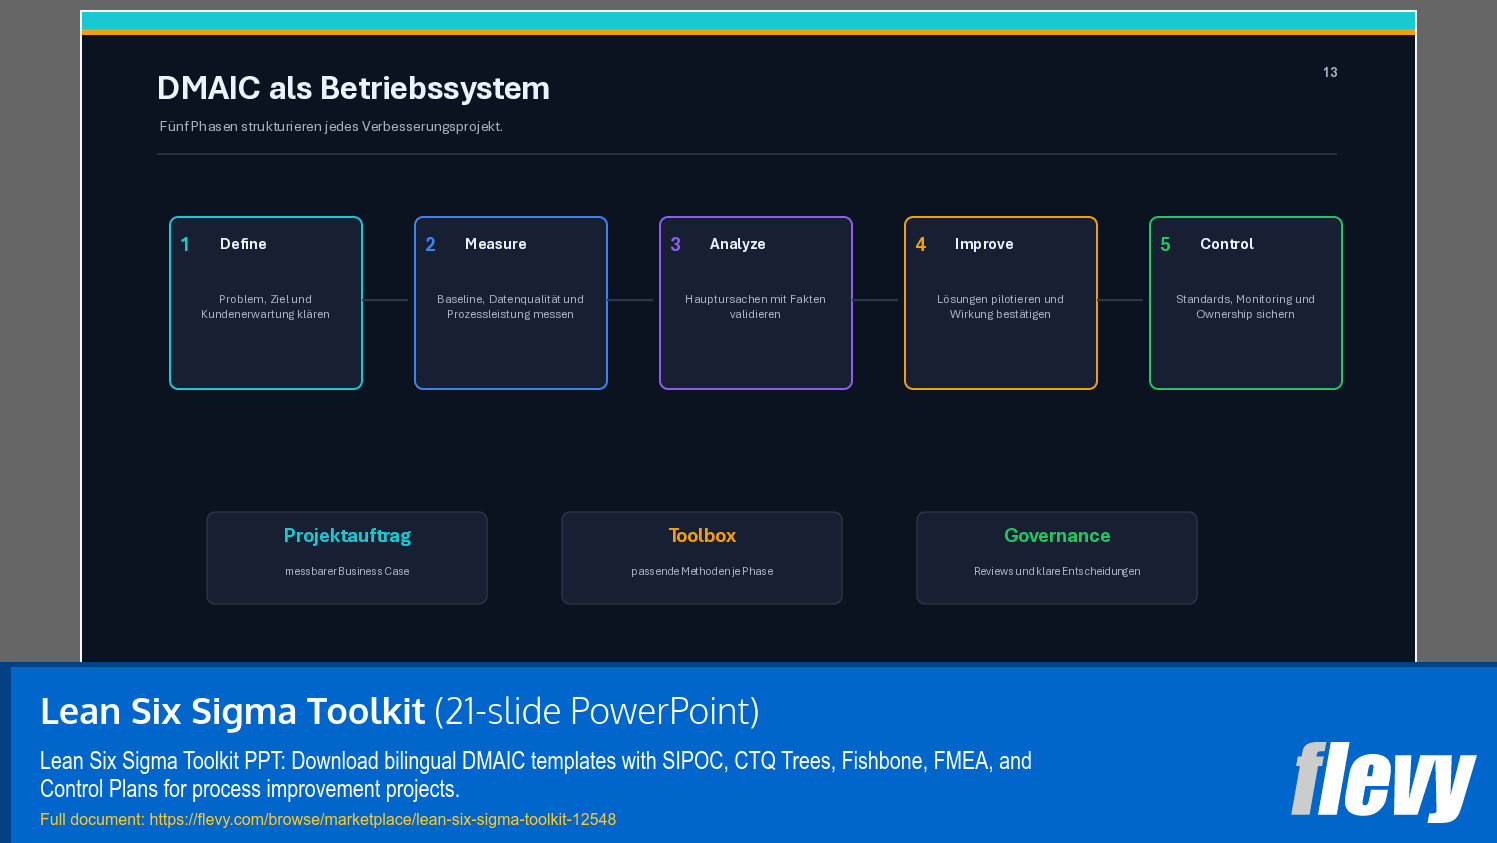Click the description text about DMAIC templates
1497x843 pixels.
point(536,775)
